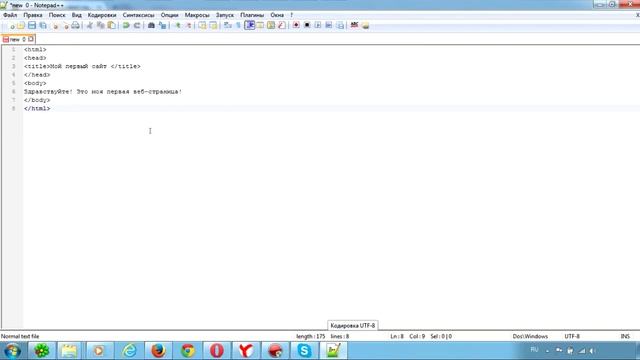This screenshot has height=360, width=640.
Task: Open the Окна menu
Action: click(277, 15)
